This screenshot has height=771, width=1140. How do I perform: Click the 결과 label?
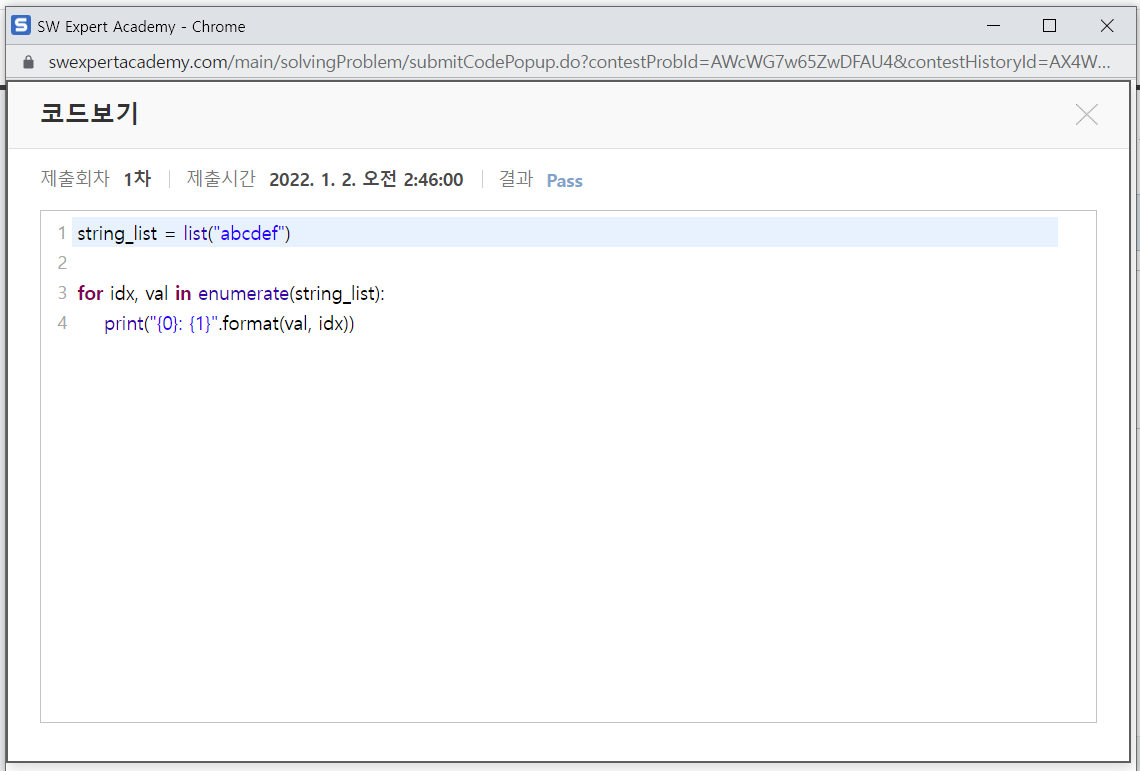tap(515, 179)
